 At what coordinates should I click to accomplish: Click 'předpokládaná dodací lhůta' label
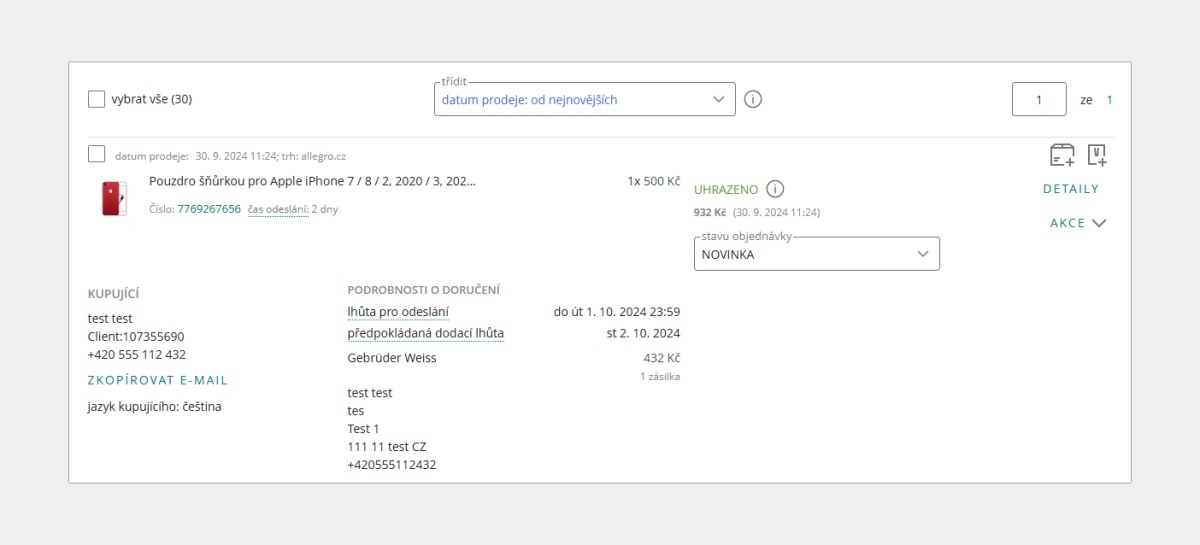425,333
